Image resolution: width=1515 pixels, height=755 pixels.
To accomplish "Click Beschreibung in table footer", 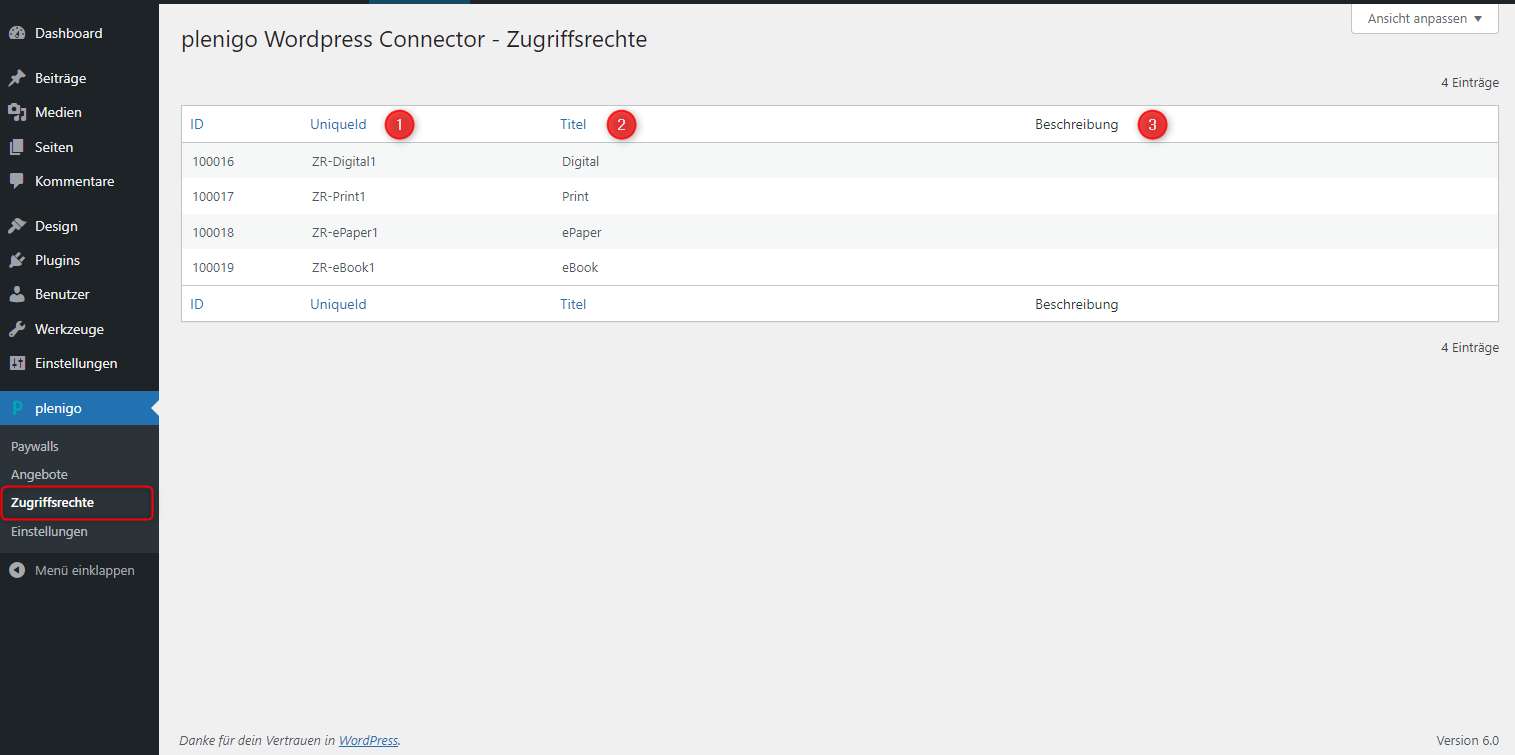I will 1076,304.
